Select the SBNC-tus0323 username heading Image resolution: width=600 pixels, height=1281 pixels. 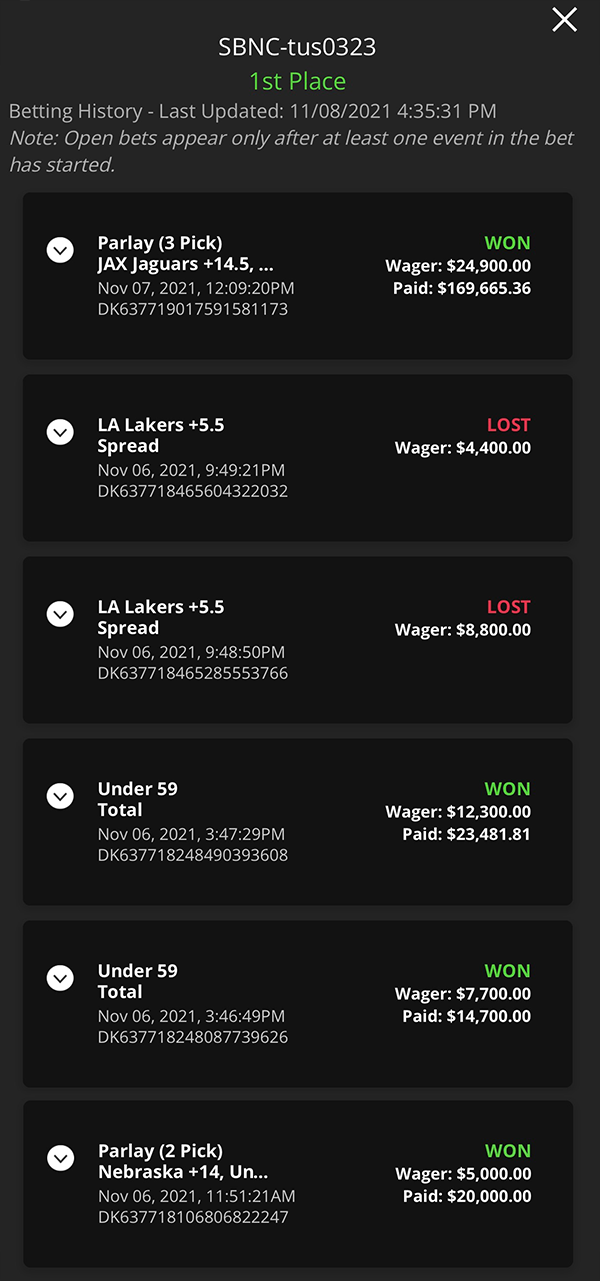(297, 48)
